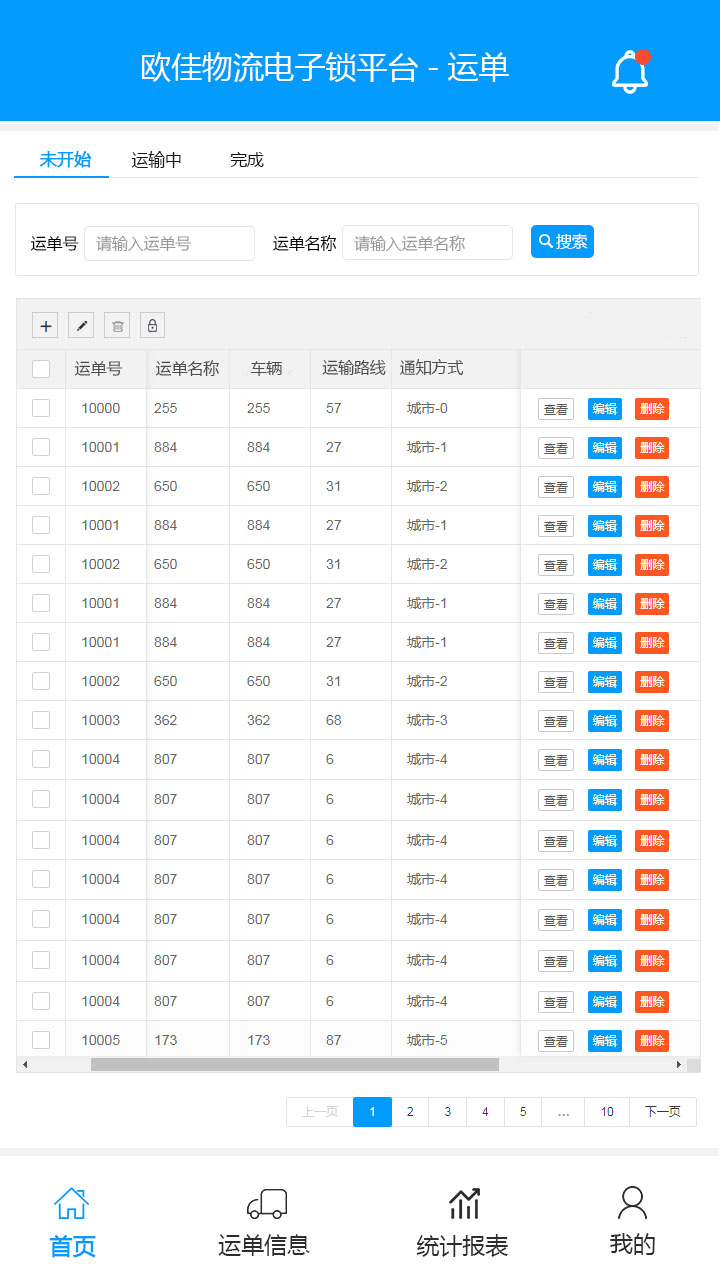The width and height of the screenshot is (720, 1280).
Task: Delete row 10005 with 删除
Action: point(652,1041)
